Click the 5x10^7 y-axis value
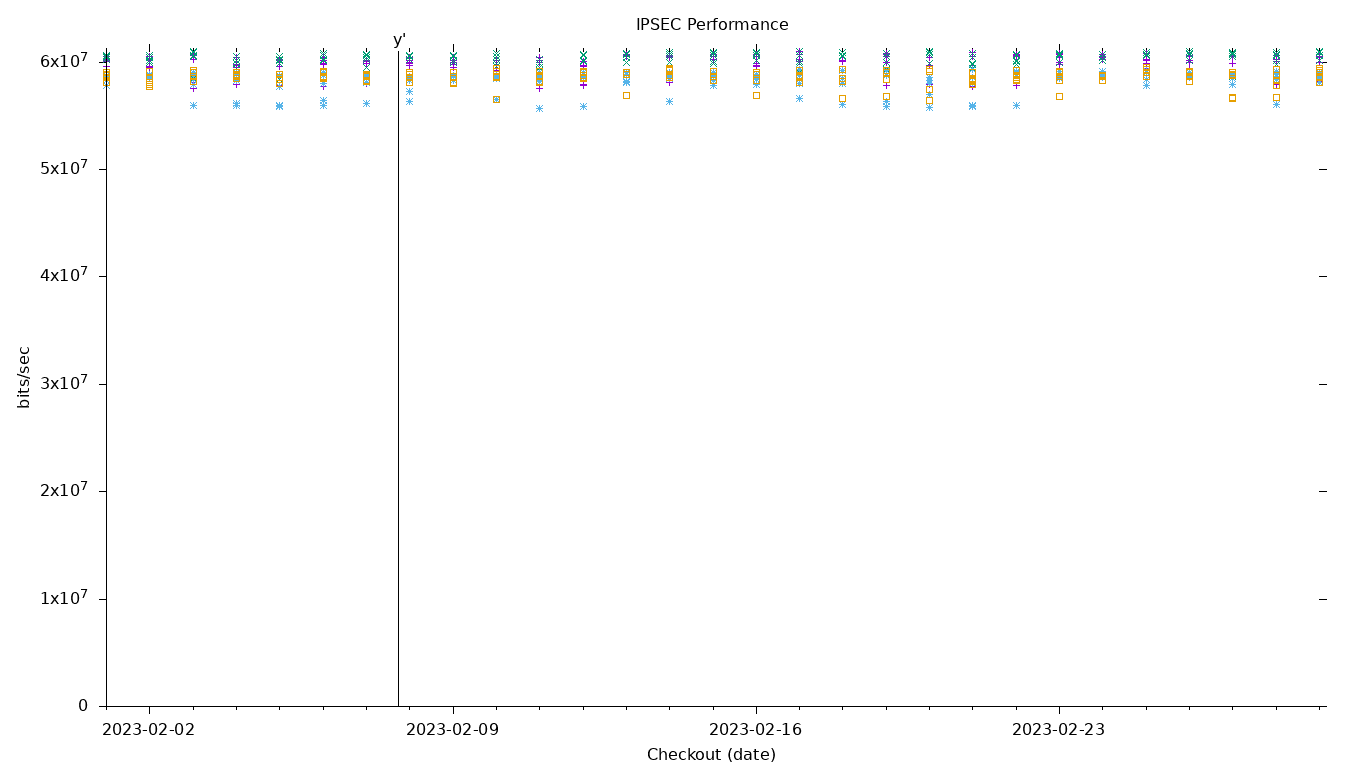 [x=64, y=167]
